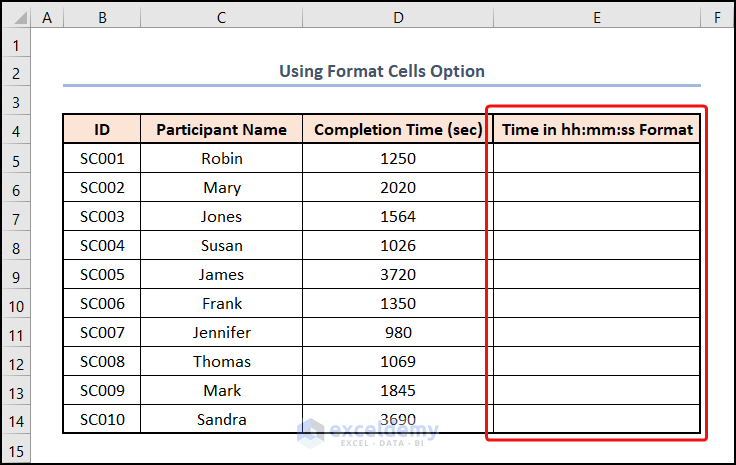The image size is (736, 465).
Task: Select the cell with value 1250
Action: [398, 159]
